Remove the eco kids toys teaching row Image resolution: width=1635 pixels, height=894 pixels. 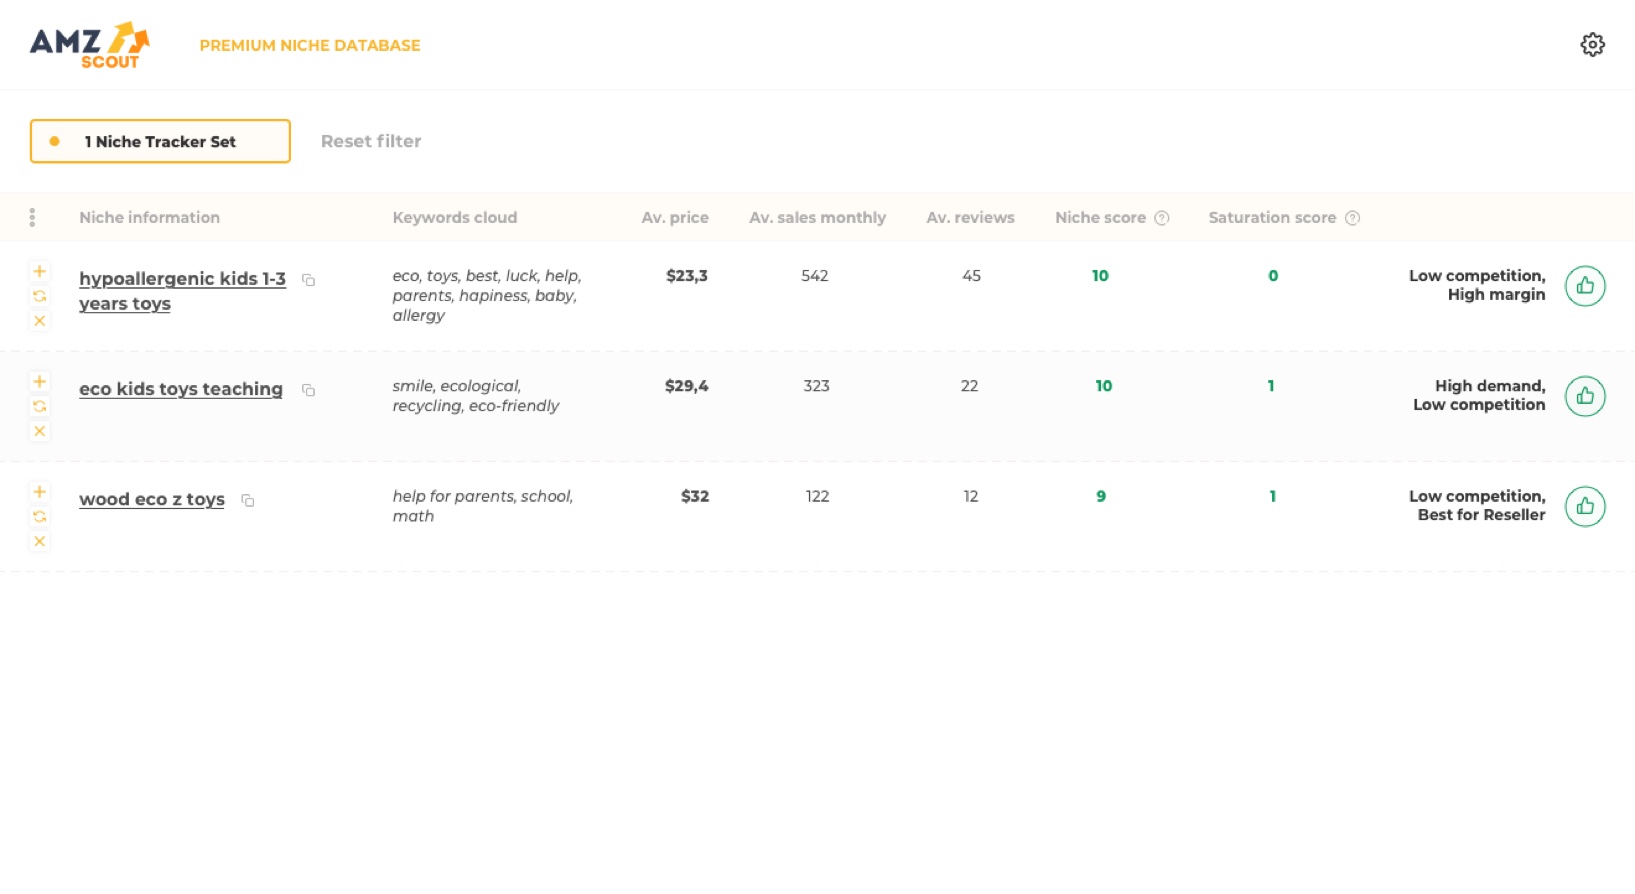click(x=40, y=431)
